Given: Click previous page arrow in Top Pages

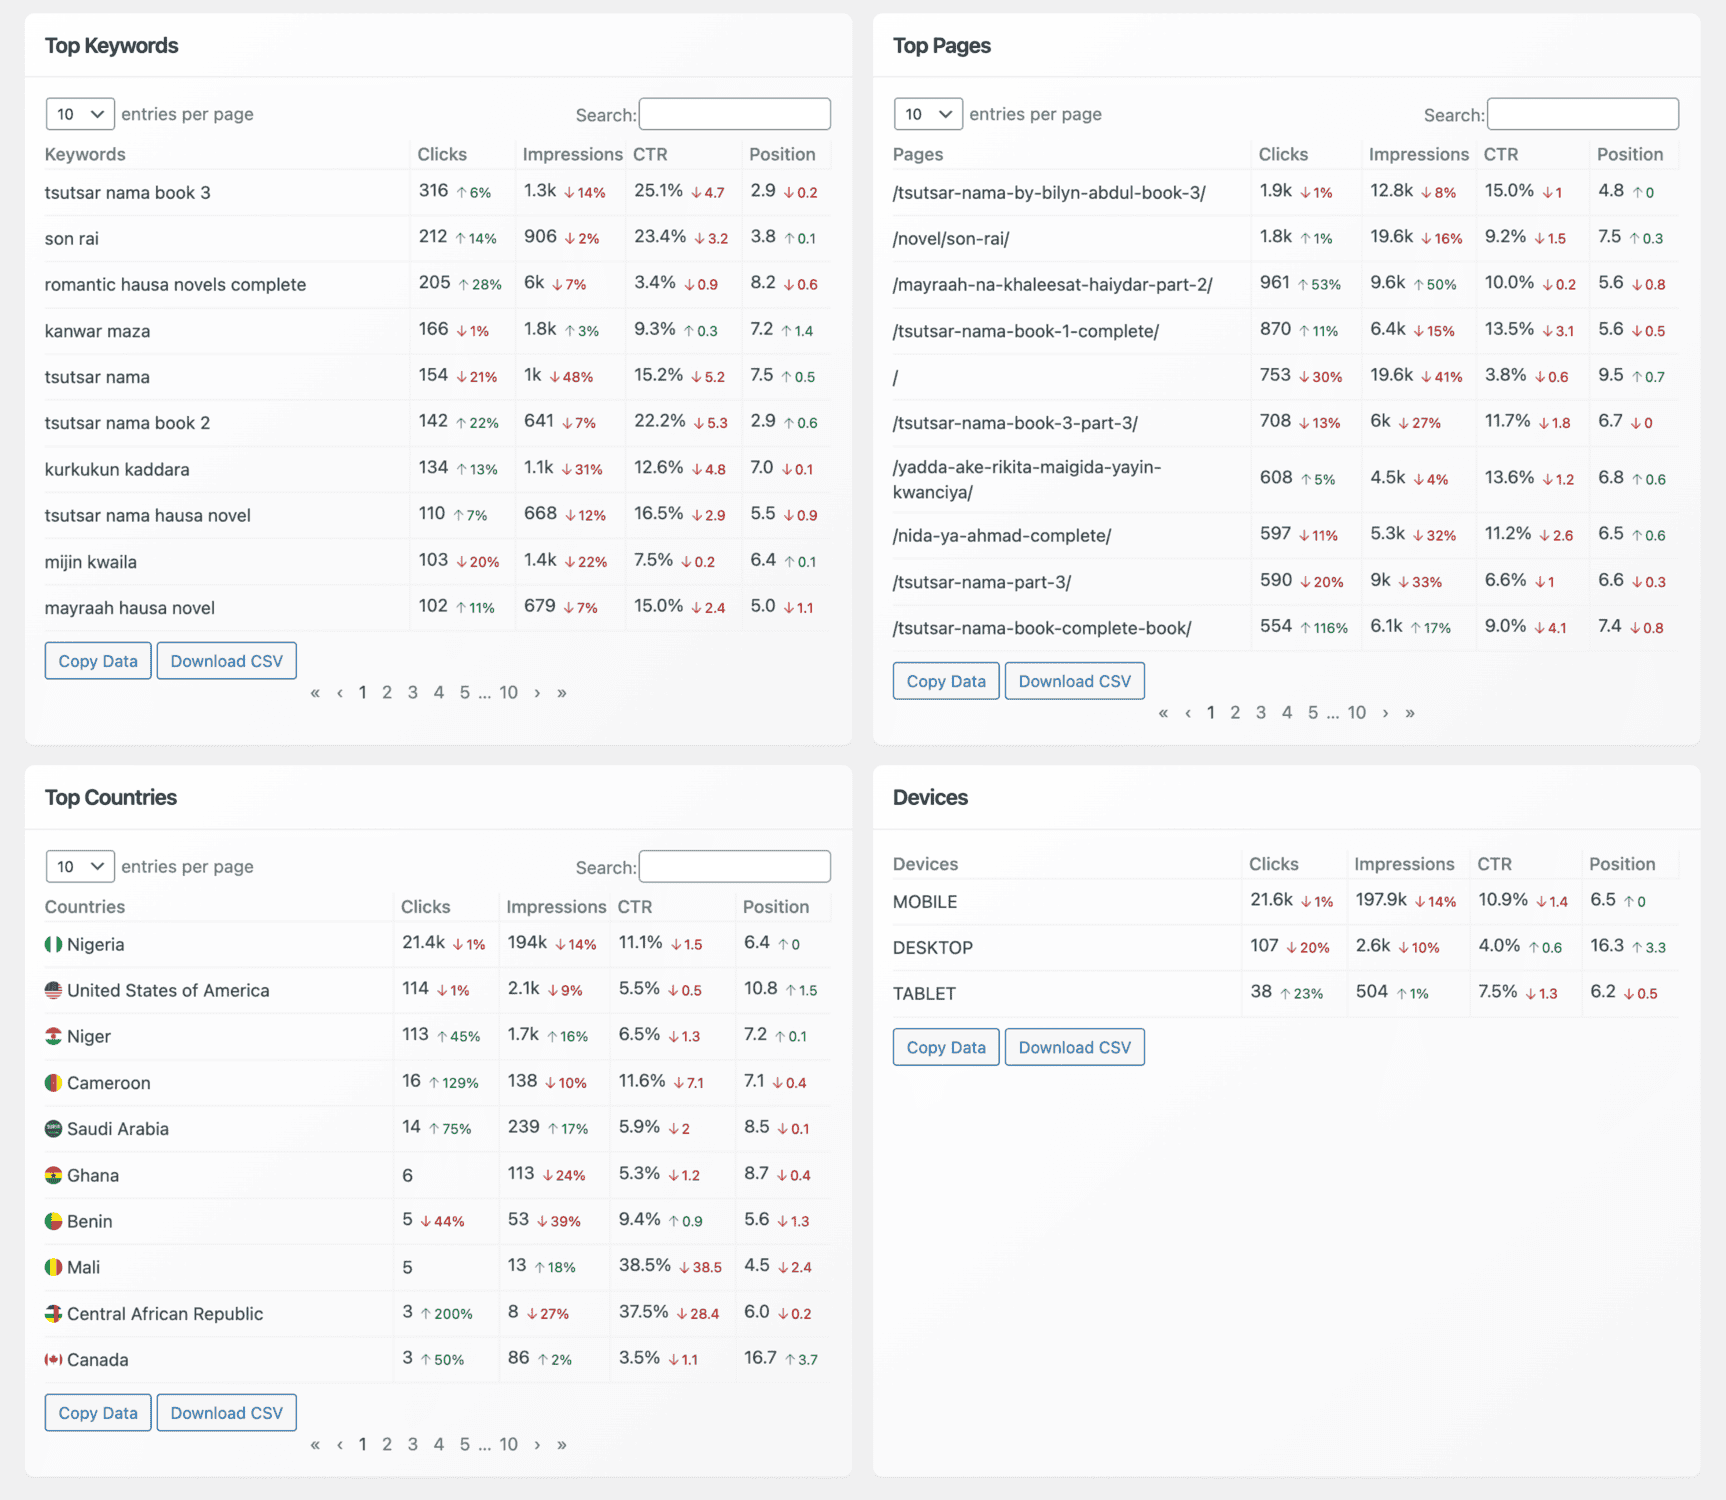Looking at the screenshot, I should (x=1187, y=712).
